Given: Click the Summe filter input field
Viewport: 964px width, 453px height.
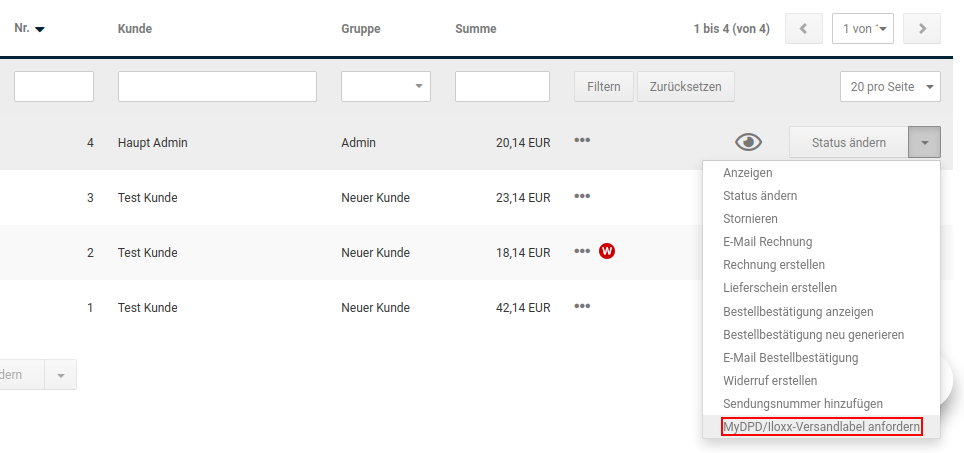Looking at the screenshot, I should point(502,87).
